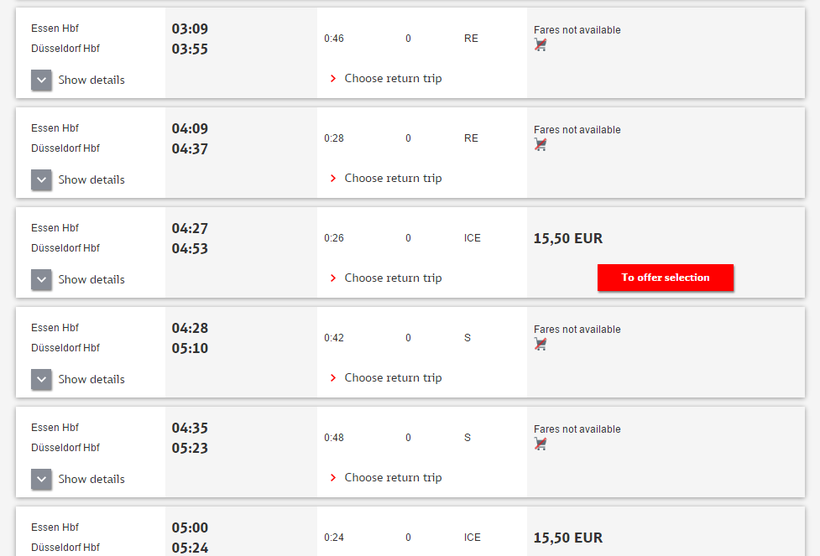Choose return trip for 04:09 RE train
820x556 pixels.
pos(393,179)
